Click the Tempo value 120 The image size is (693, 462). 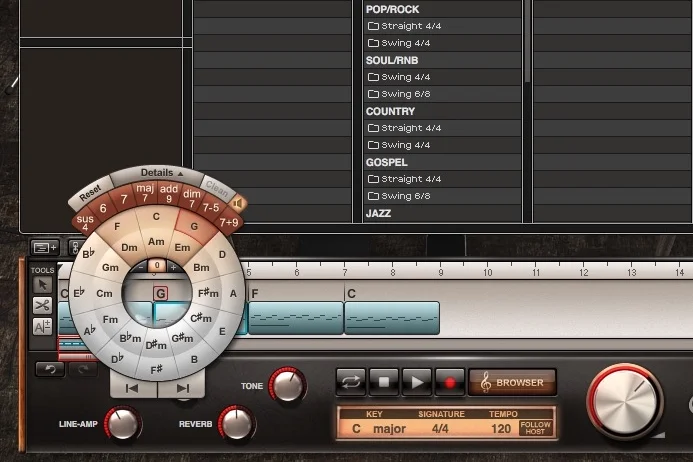501,429
